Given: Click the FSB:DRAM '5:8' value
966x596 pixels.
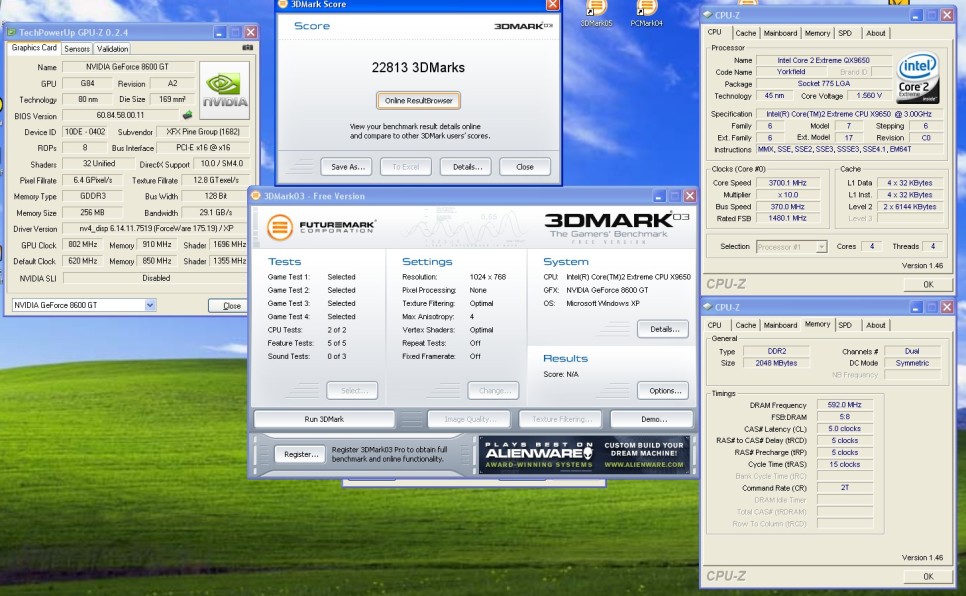Looking at the screenshot, I should coord(844,417).
